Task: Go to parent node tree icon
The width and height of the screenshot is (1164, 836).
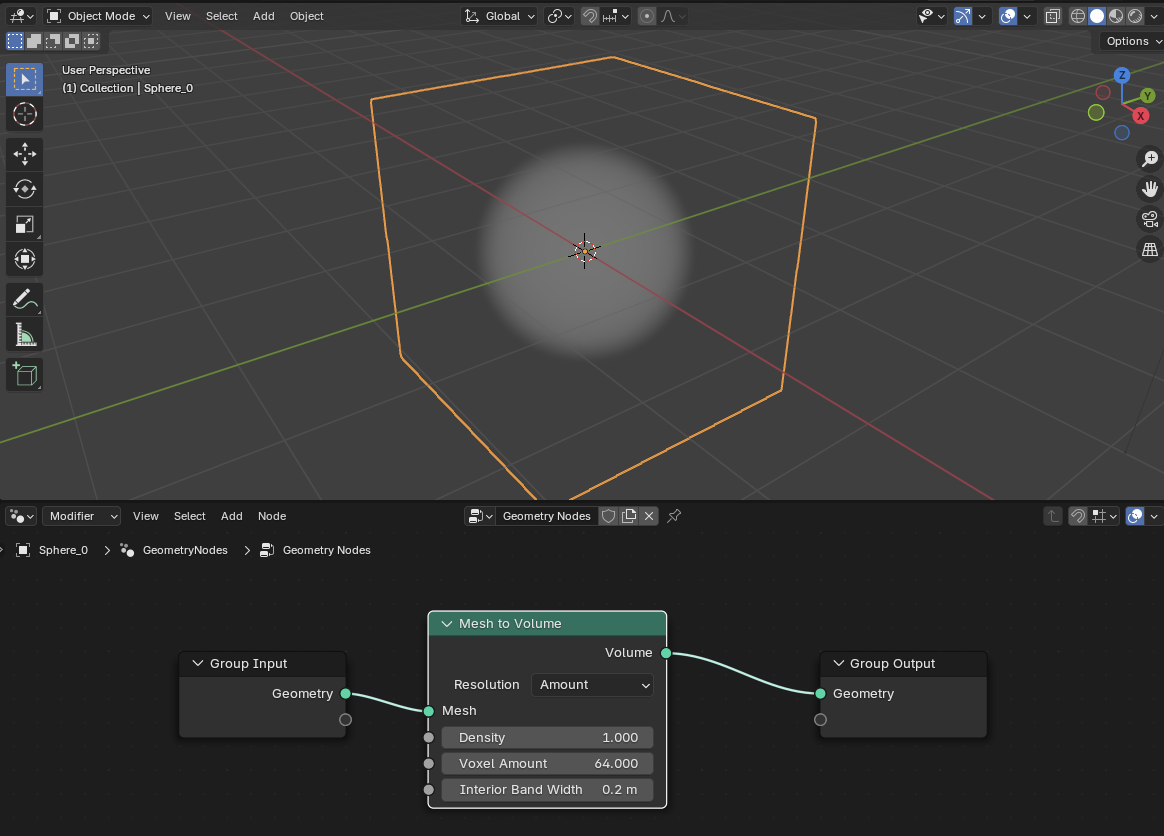Action: pos(1053,516)
